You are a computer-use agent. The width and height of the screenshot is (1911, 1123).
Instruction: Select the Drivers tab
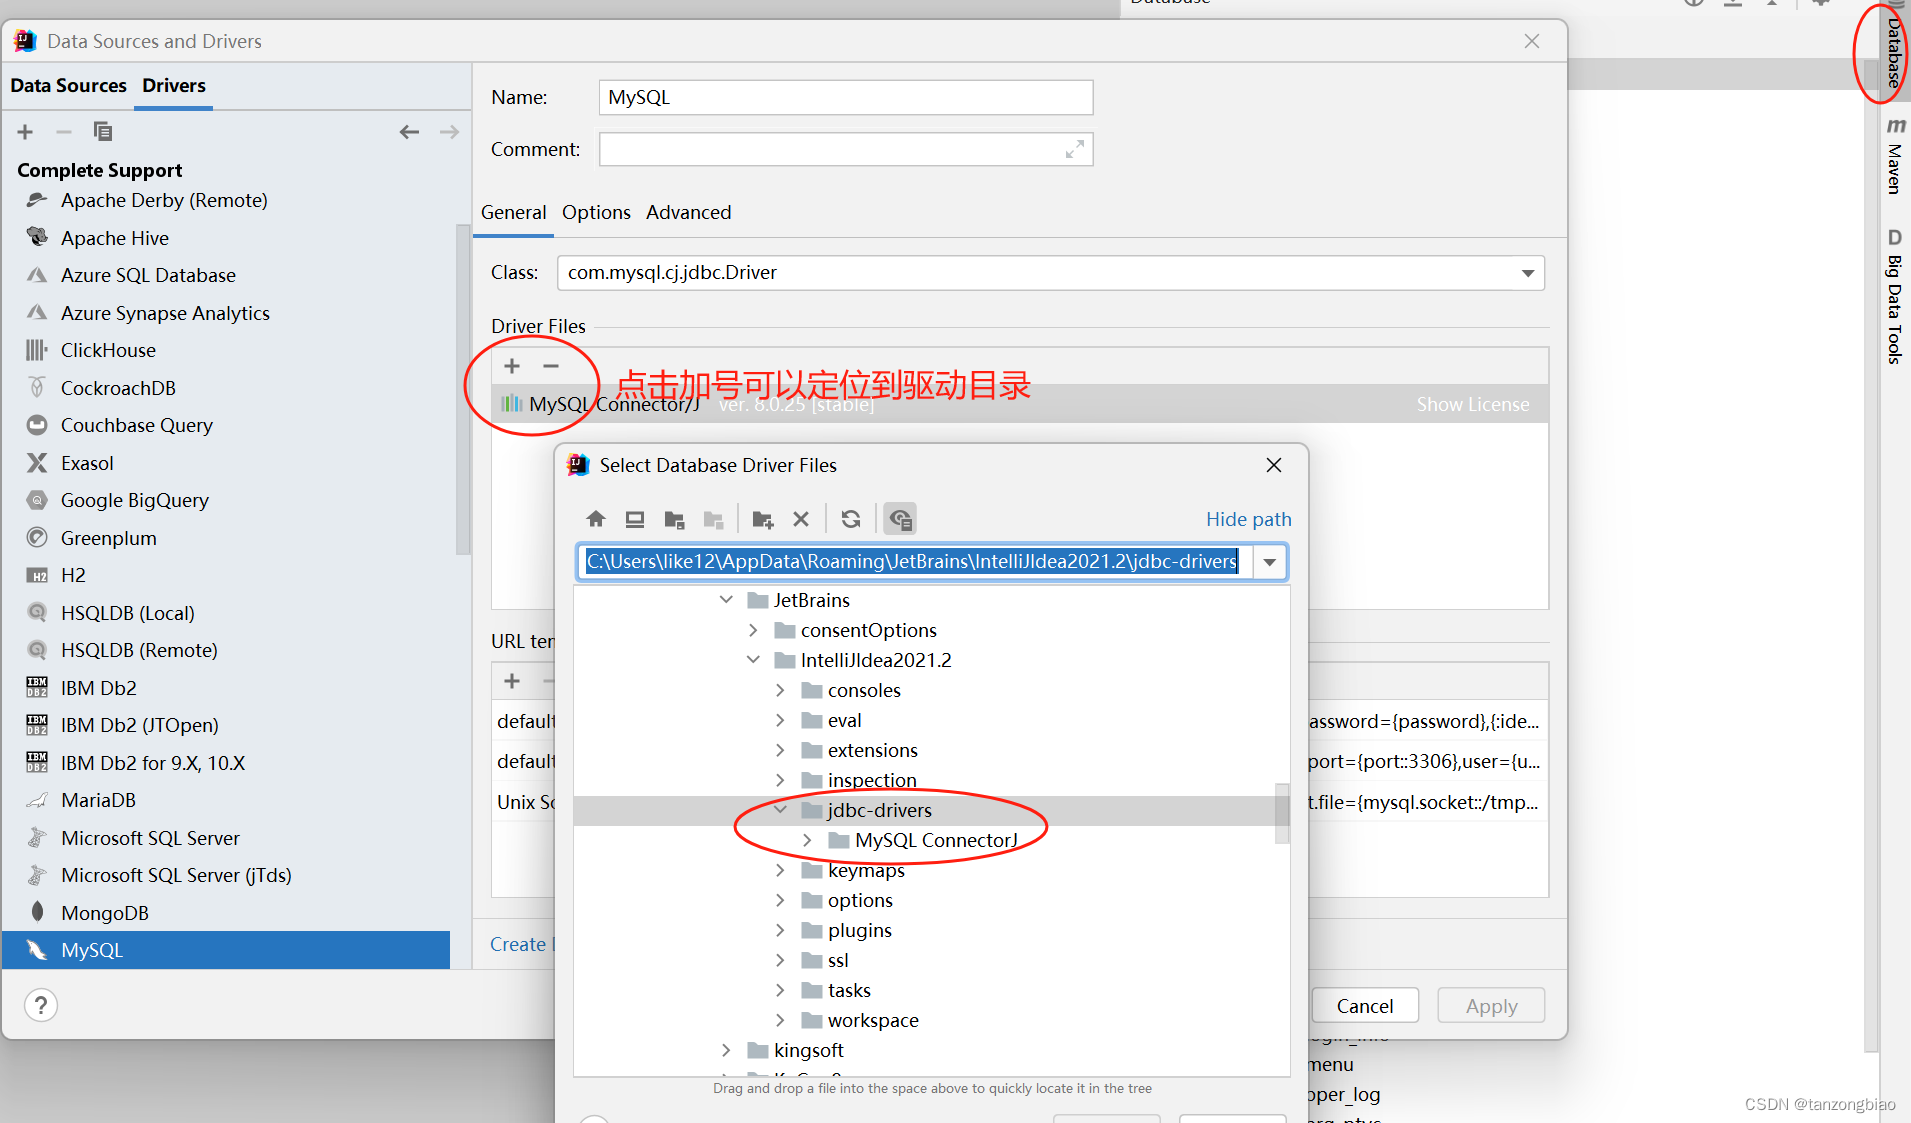174,86
